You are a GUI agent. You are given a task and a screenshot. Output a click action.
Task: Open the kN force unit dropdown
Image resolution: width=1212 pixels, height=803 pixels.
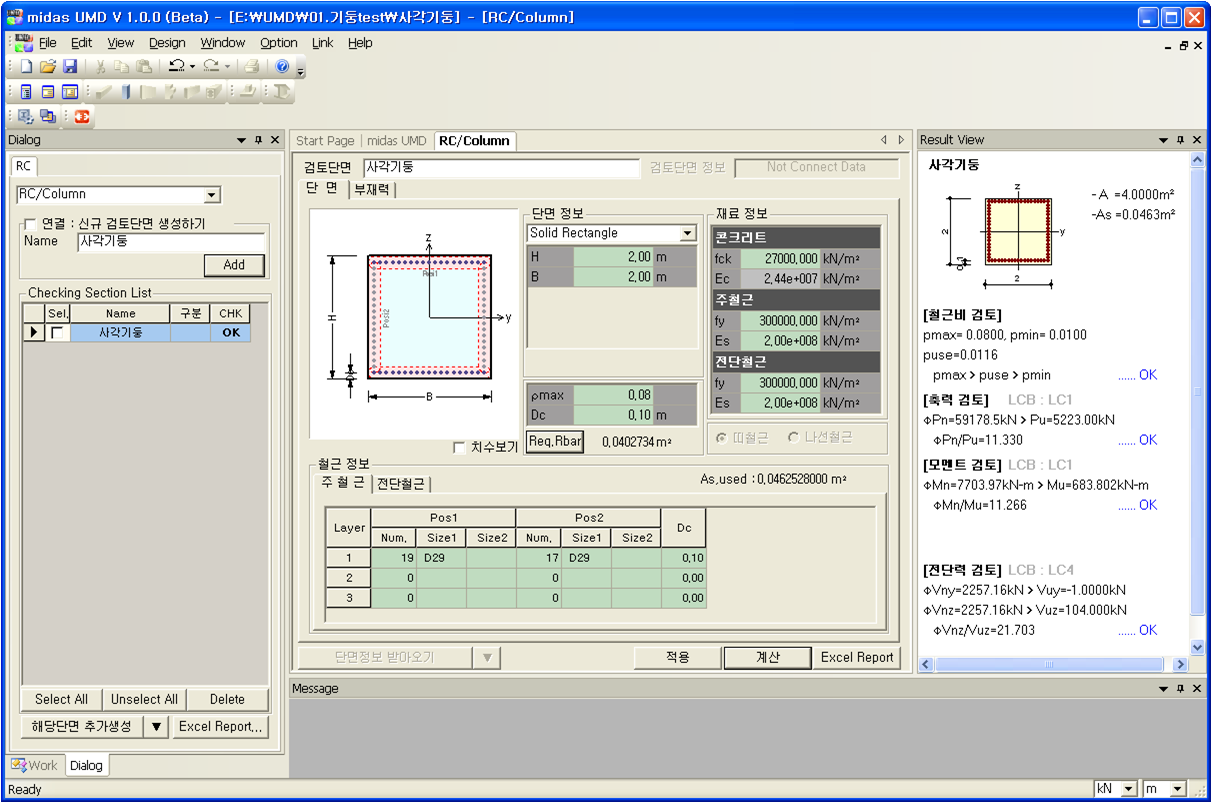click(1129, 789)
